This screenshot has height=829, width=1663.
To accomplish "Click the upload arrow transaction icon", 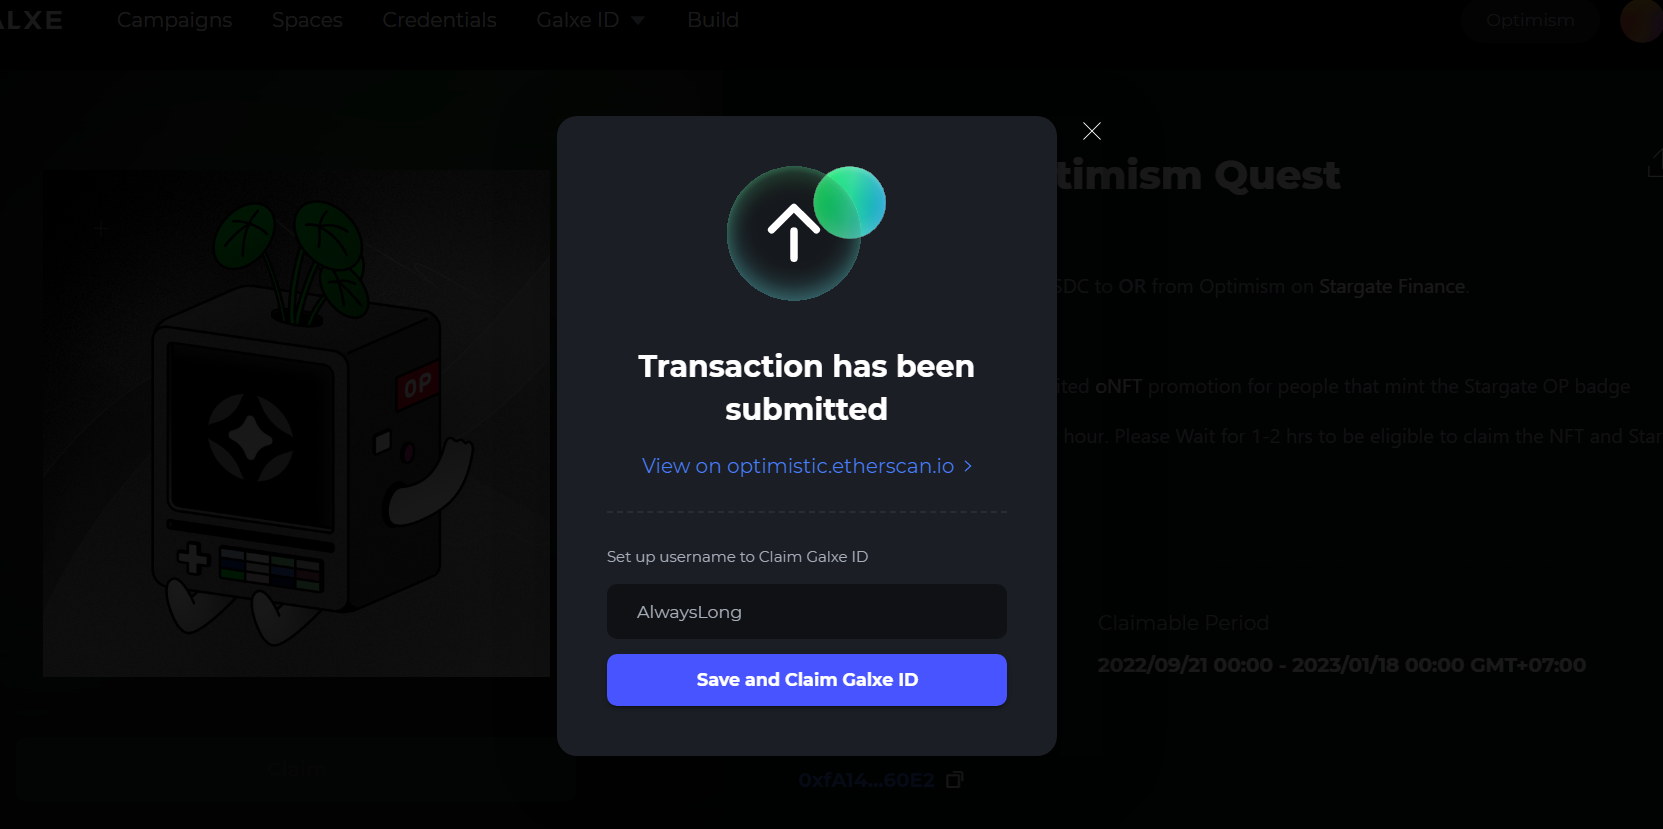I will point(793,233).
